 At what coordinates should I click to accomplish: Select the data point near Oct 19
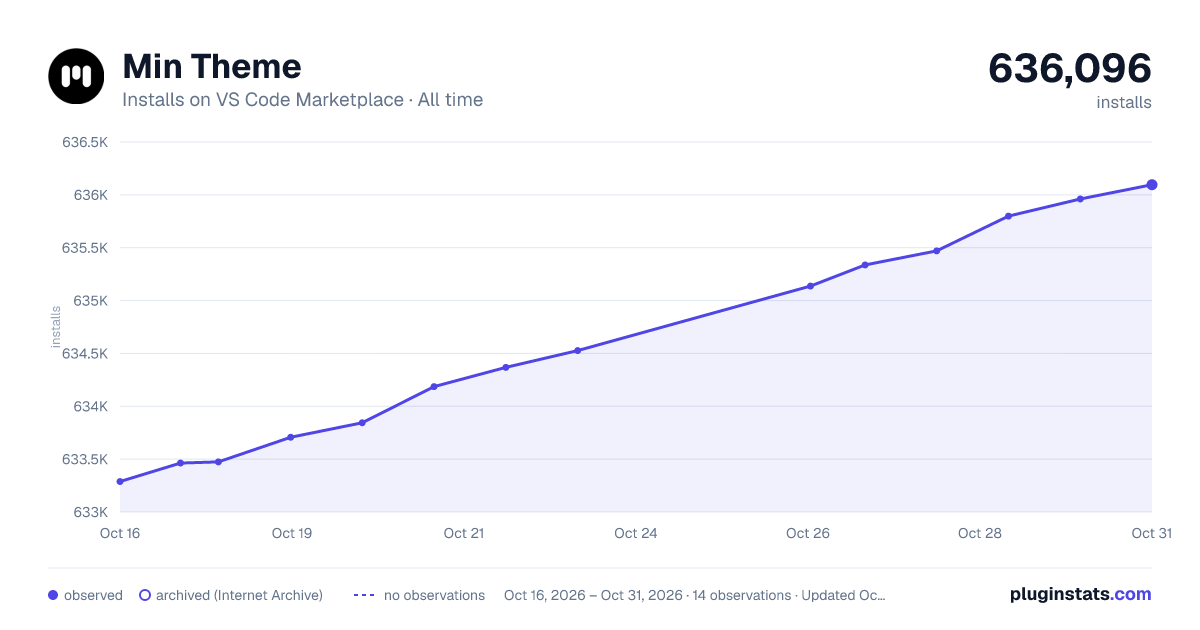pyautogui.click(x=290, y=437)
